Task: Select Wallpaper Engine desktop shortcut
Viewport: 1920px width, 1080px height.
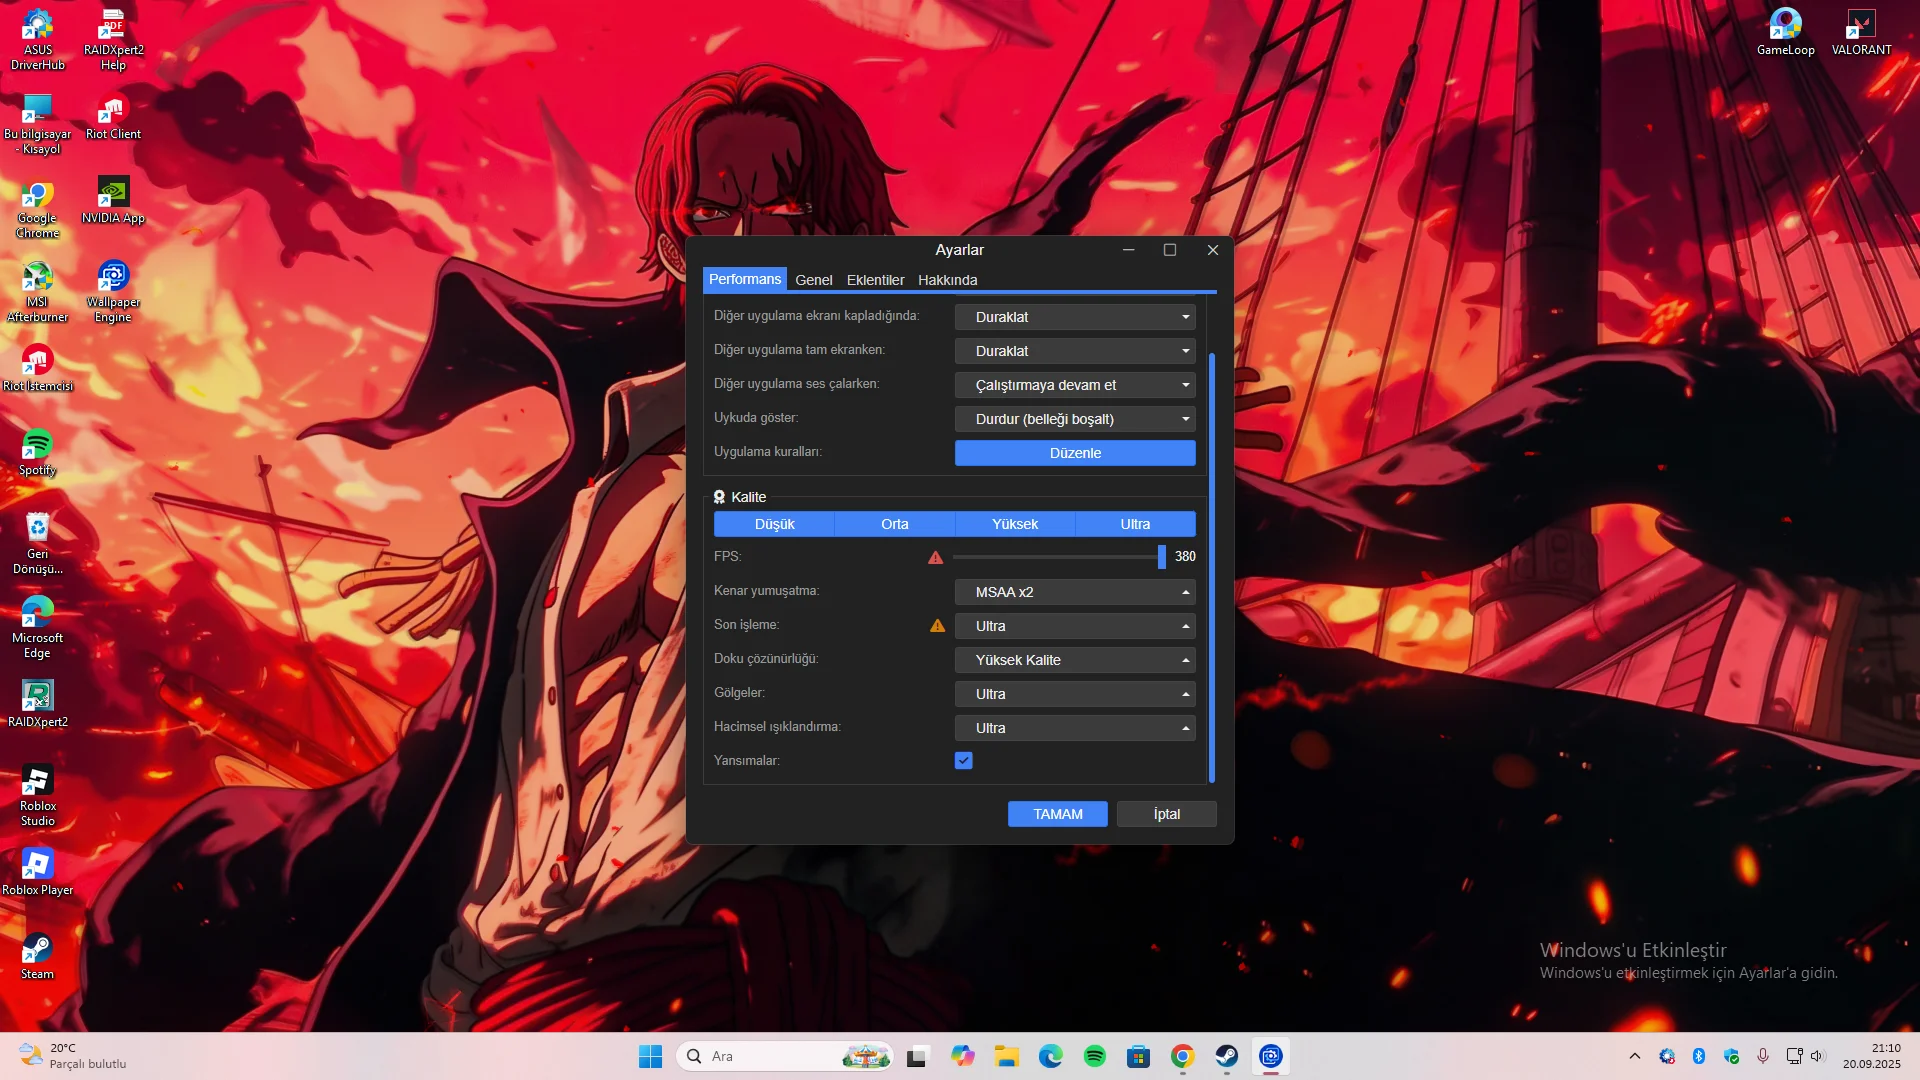Action: [113, 292]
